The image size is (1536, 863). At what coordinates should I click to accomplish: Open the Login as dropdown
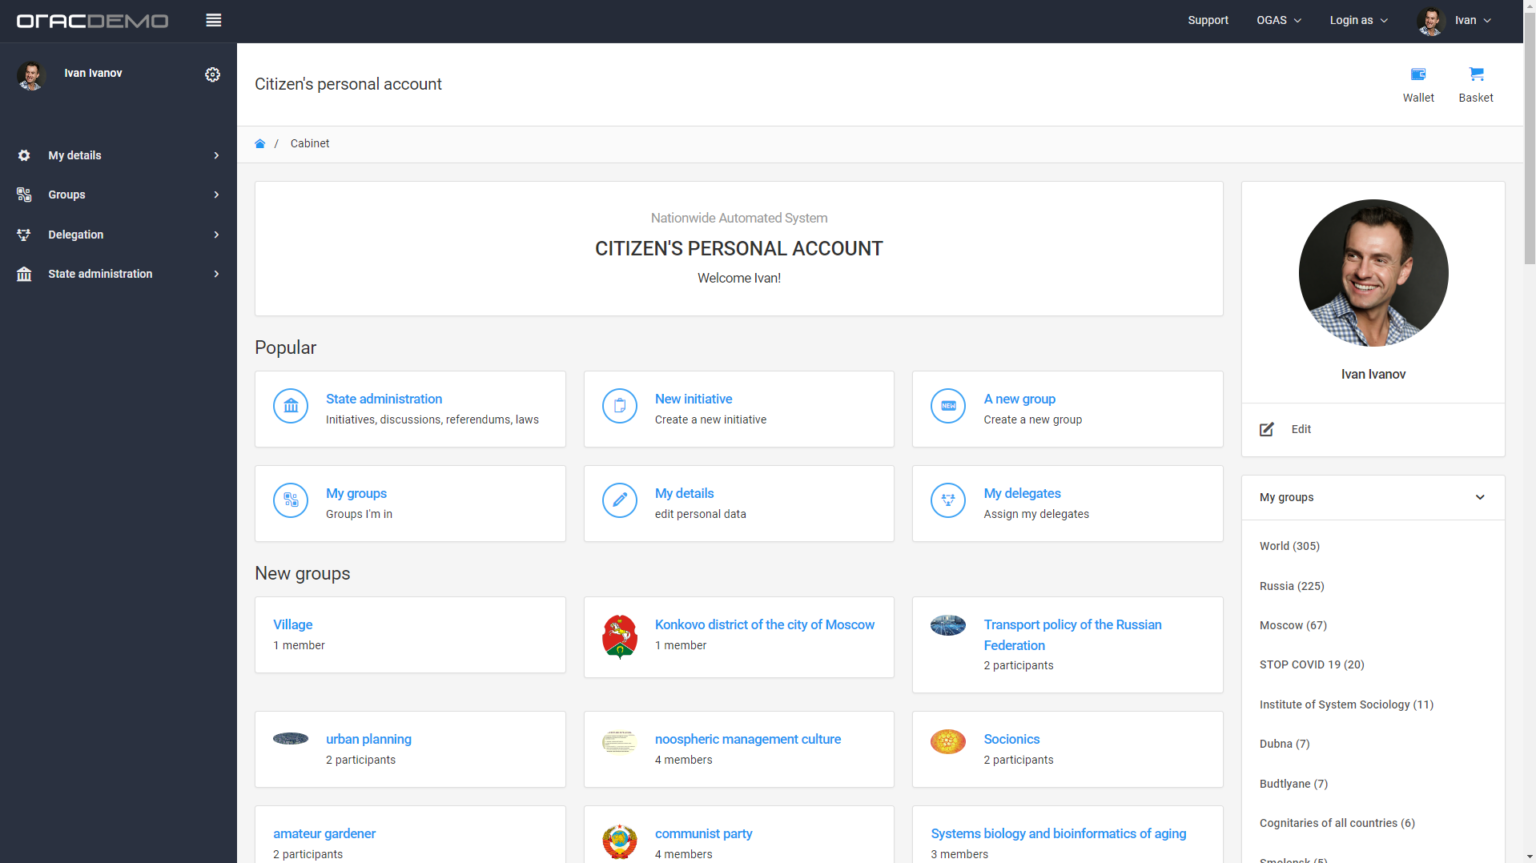pos(1358,20)
